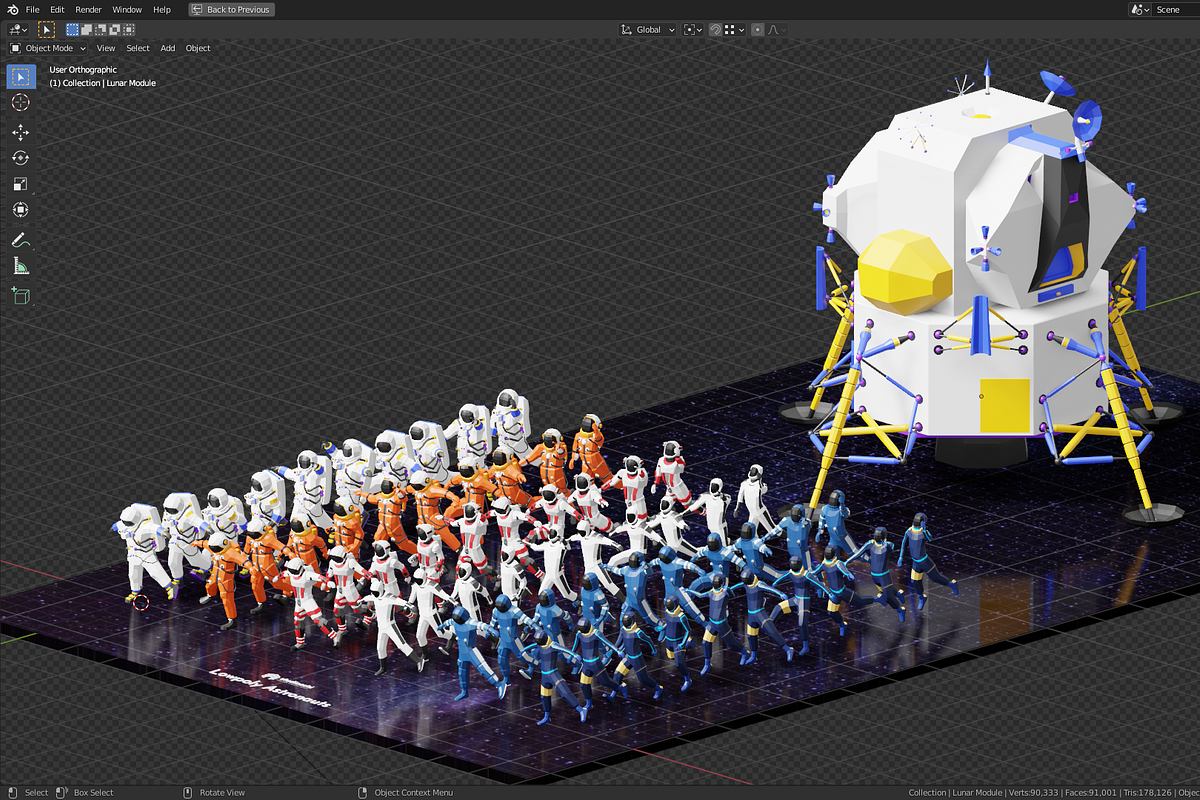
Task: Click the 3D cursor on the floor
Action: [x=141, y=602]
